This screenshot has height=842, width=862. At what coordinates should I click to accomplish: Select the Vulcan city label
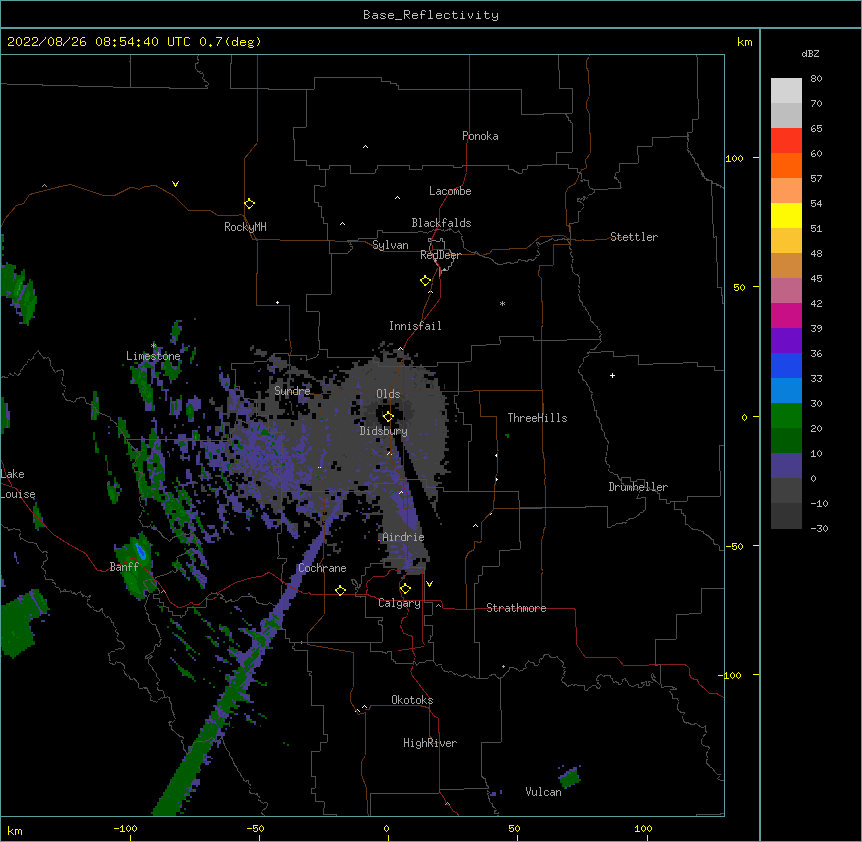543,792
